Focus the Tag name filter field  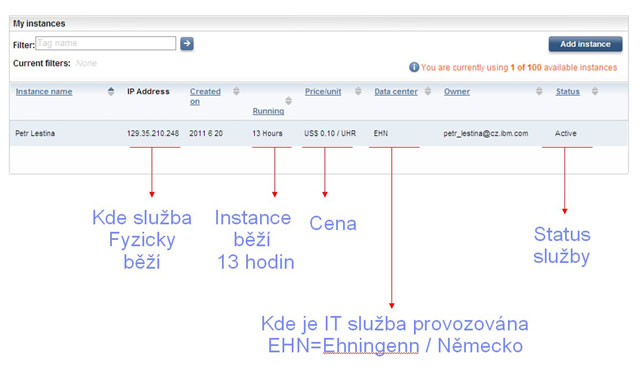pos(106,43)
